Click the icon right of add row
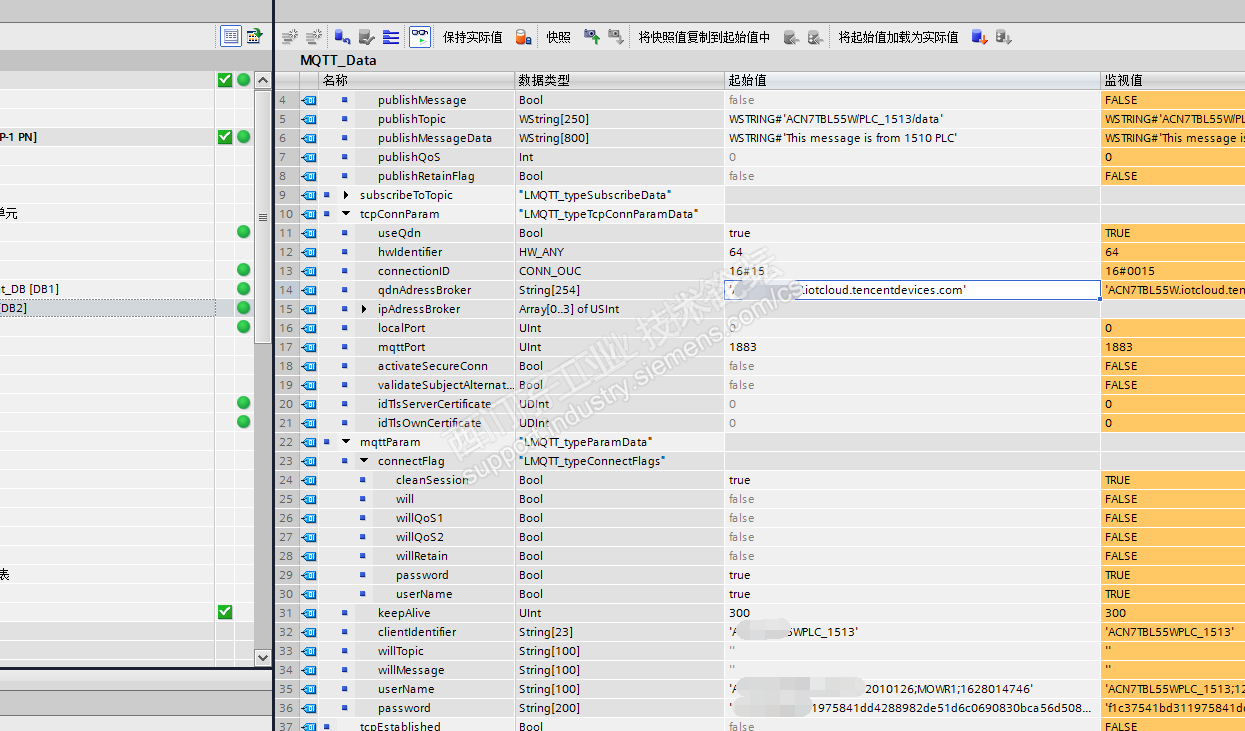Image resolution: width=1245 pixels, height=731 pixels. pos(342,37)
